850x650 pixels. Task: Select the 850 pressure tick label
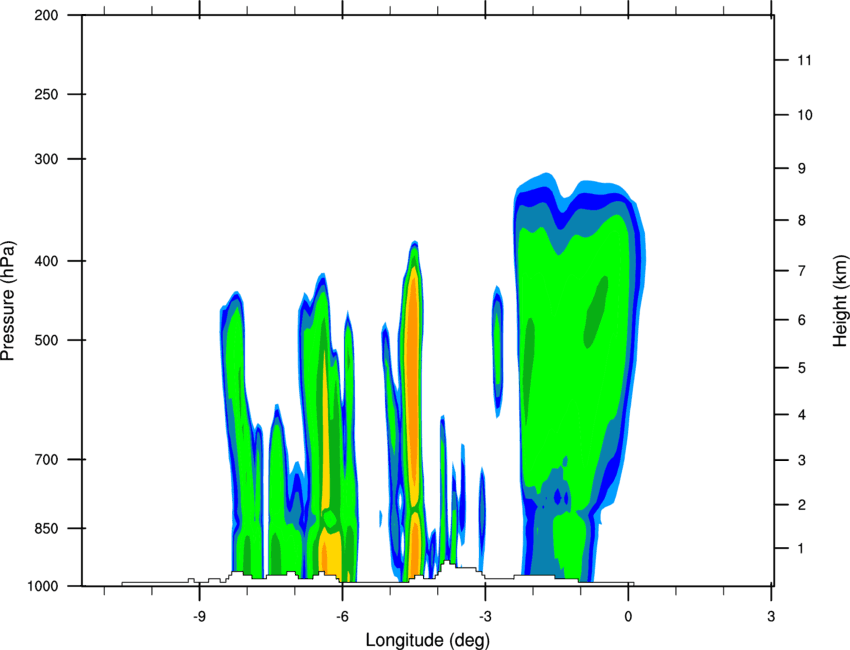tap(47, 528)
